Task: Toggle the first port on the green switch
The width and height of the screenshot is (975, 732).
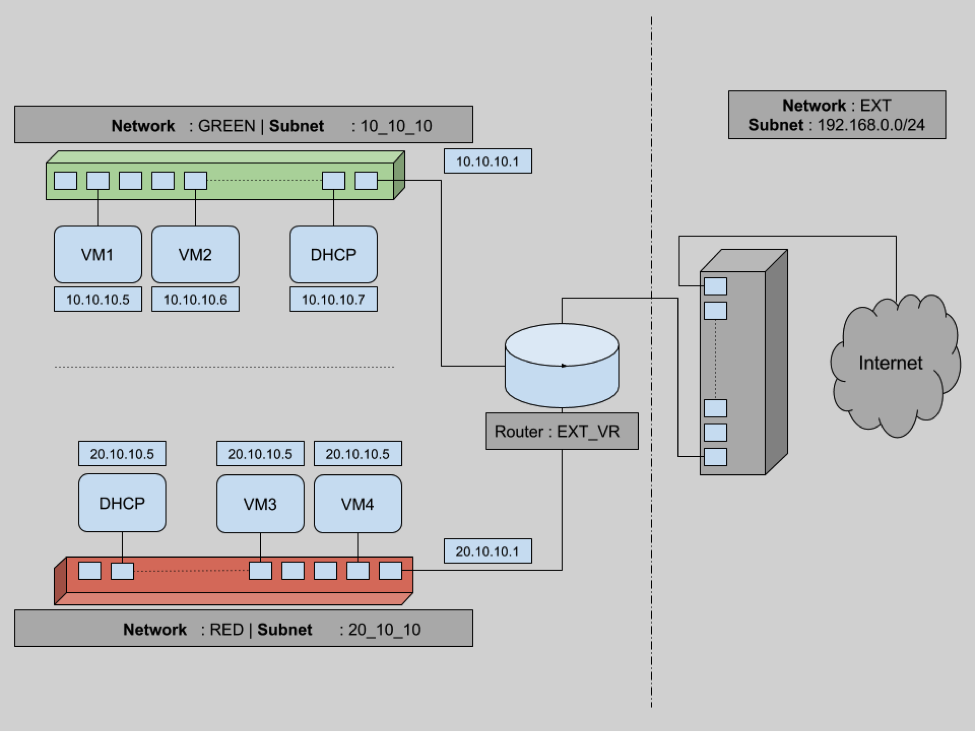Action: click(x=66, y=179)
